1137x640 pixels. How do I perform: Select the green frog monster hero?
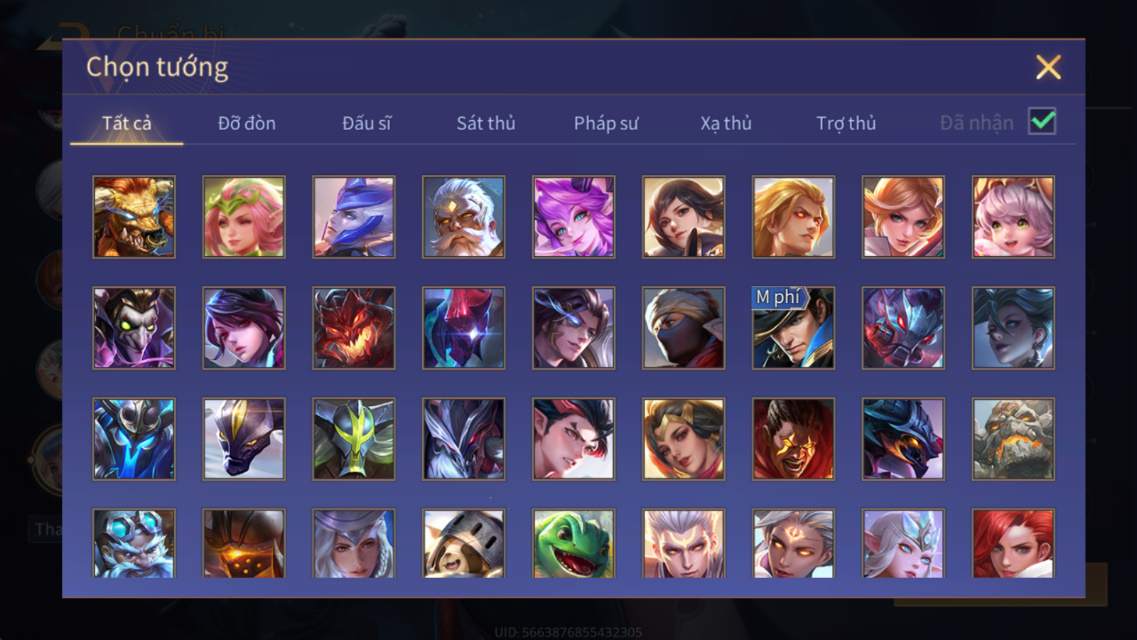tap(574, 544)
